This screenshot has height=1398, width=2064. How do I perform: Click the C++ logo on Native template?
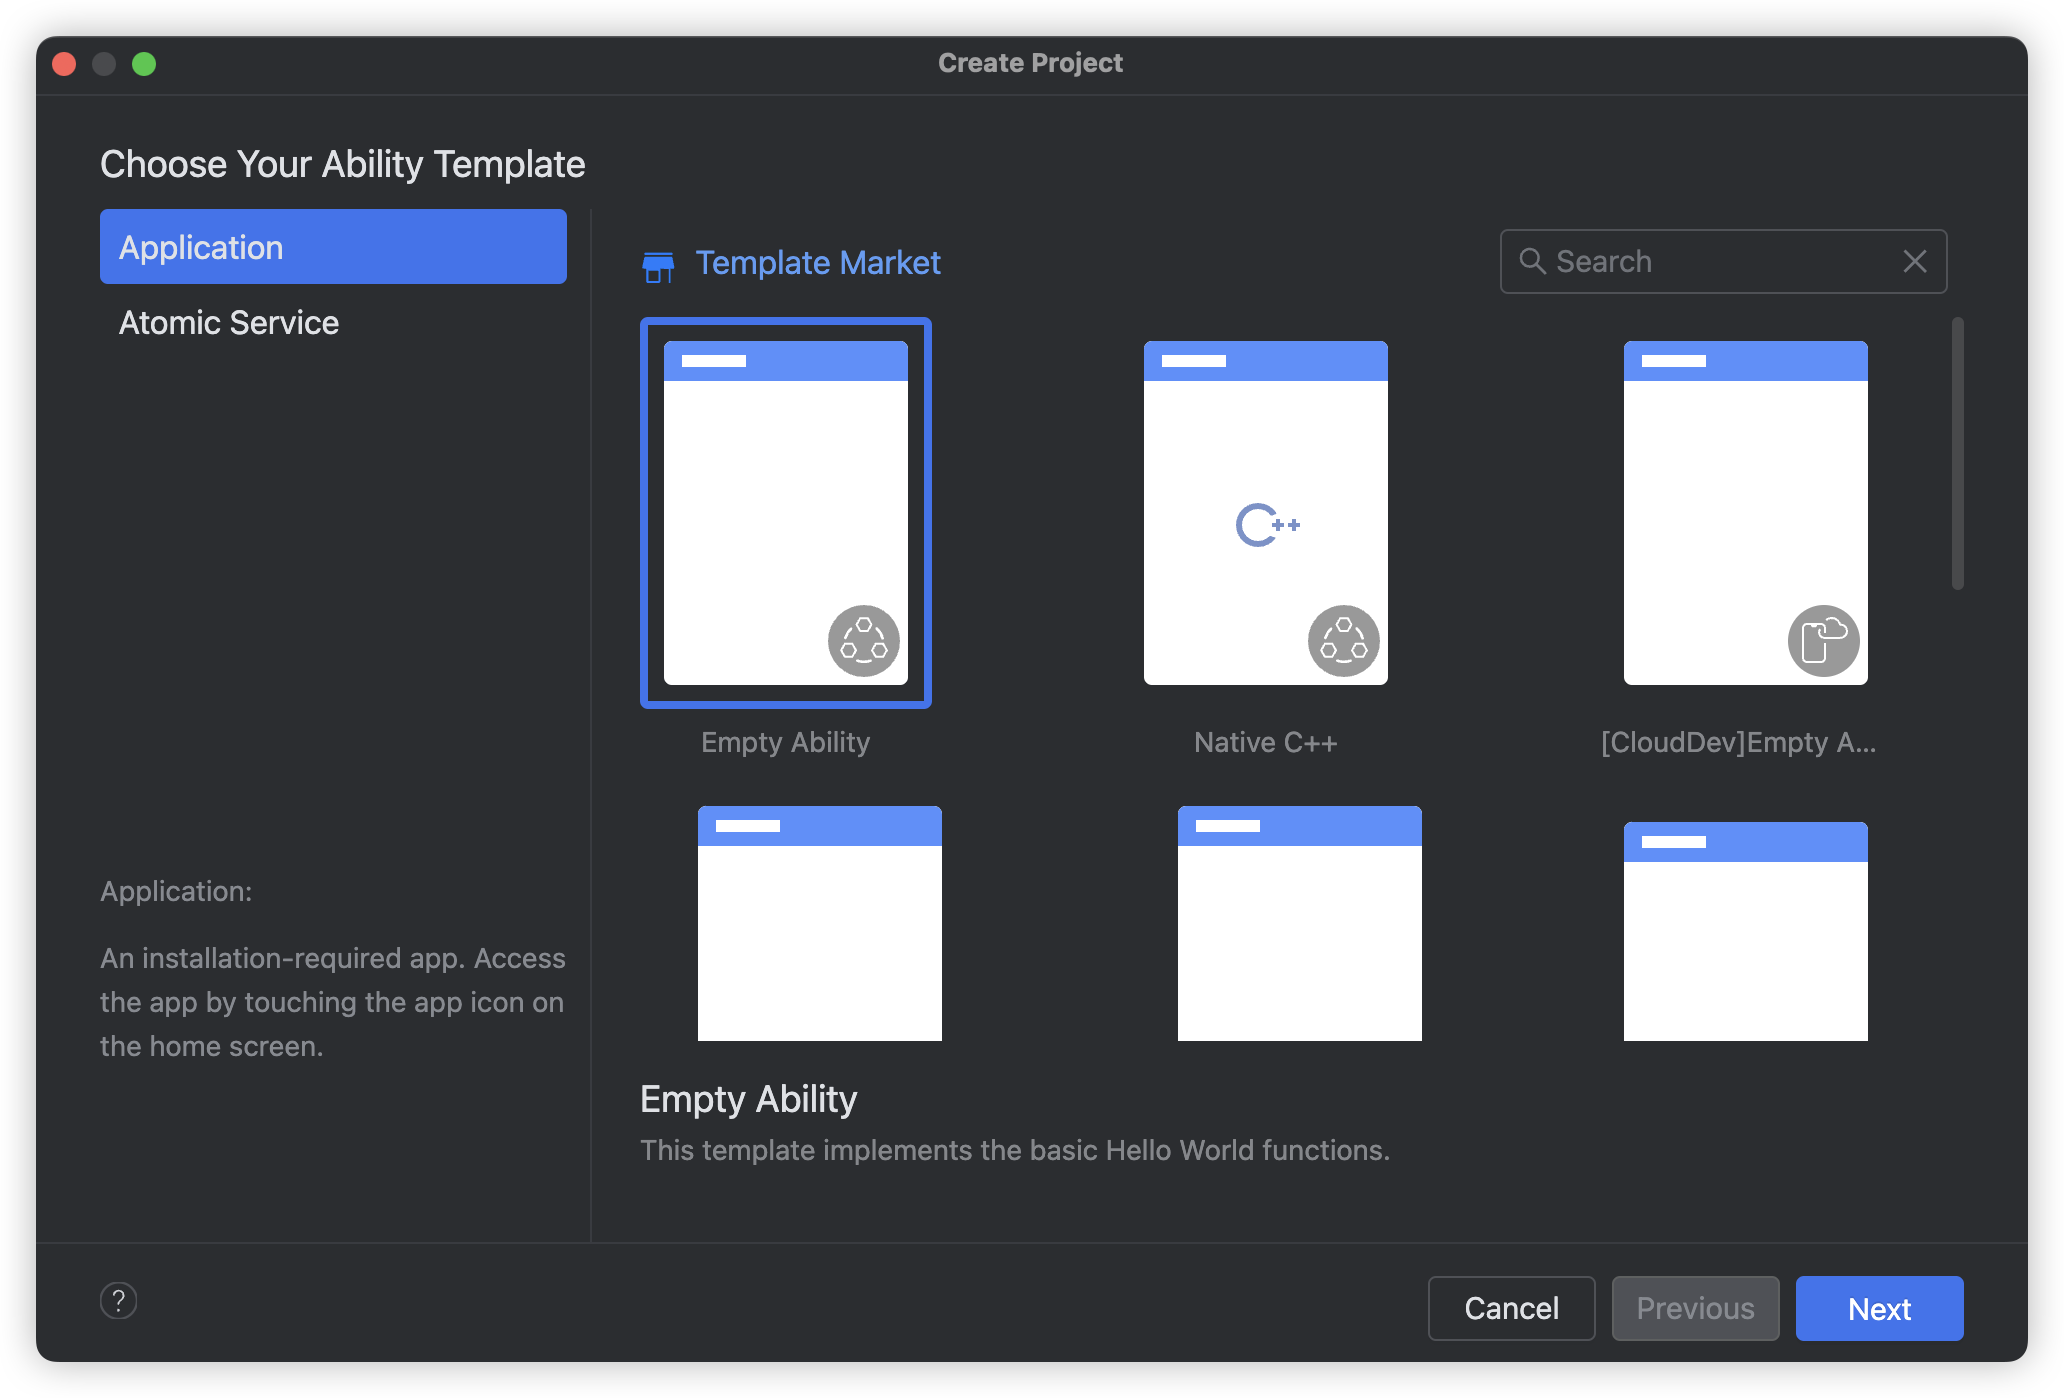[1266, 525]
